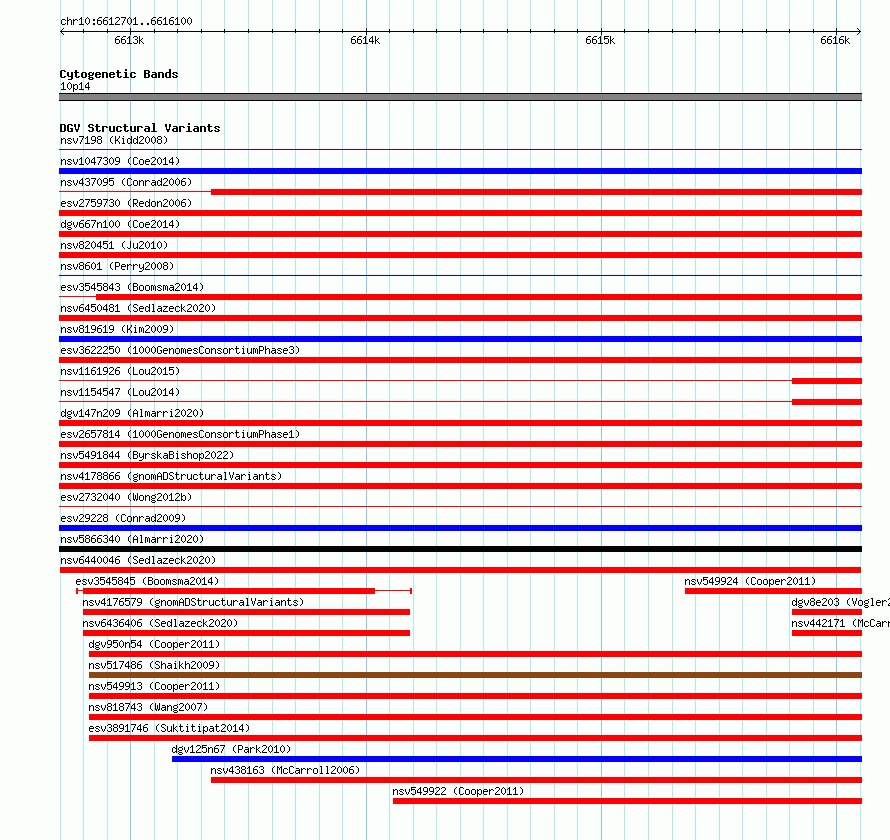Image resolution: width=890 pixels, height=840 pixels.
Task: Click the red bar under dgv8e203
Action: point(827,612)
